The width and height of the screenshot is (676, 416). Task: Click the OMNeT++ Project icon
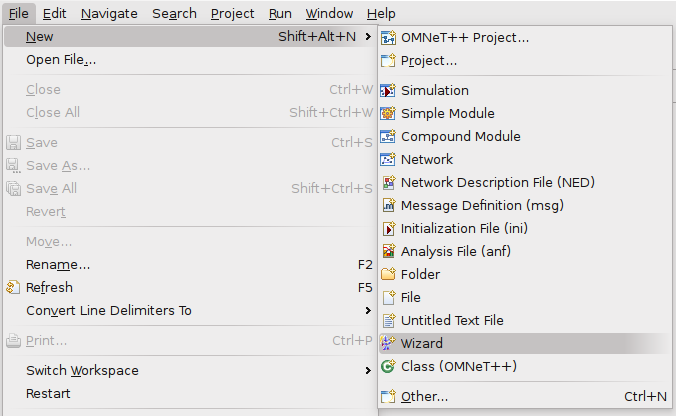388,38
